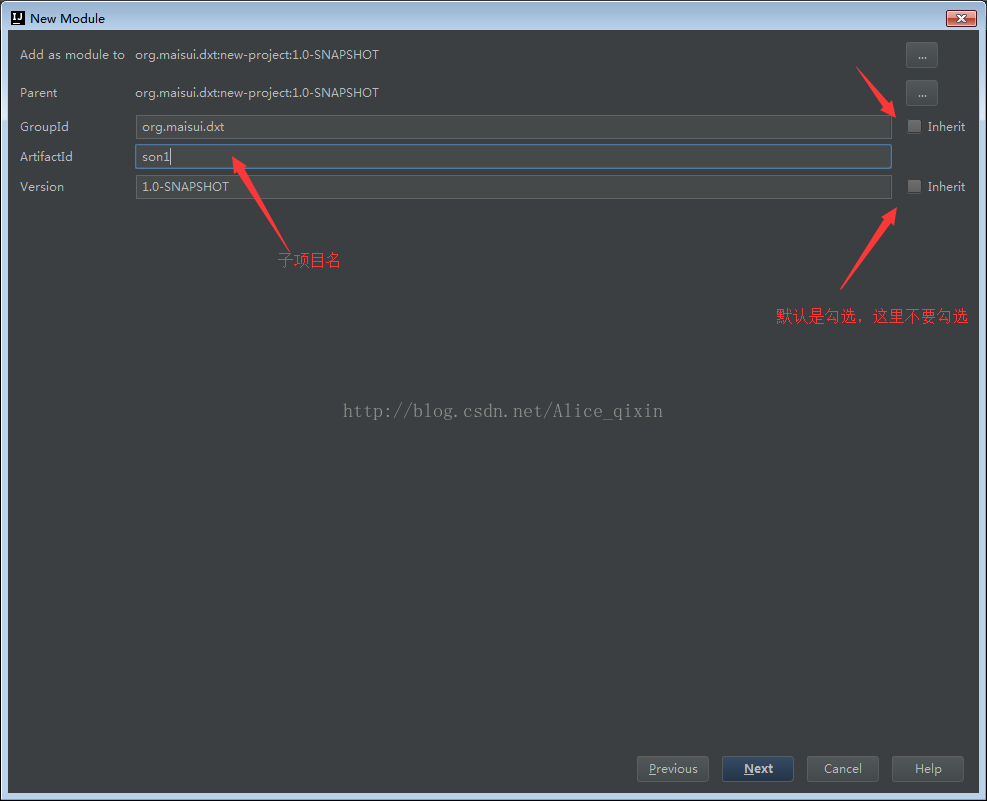
Task: Click the IntelliJ icon in the title bar
Action: click(18, 18)
